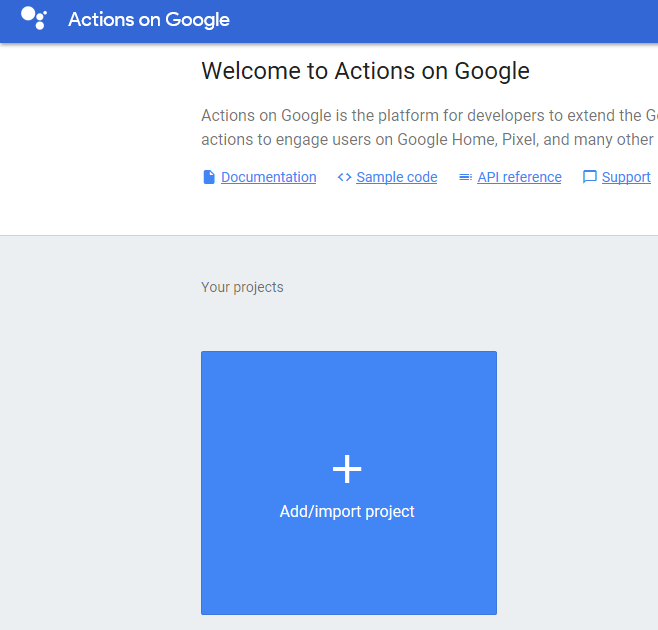Click the Add/import project card label
Screen dimensions: 658x630
coord(347,512)
